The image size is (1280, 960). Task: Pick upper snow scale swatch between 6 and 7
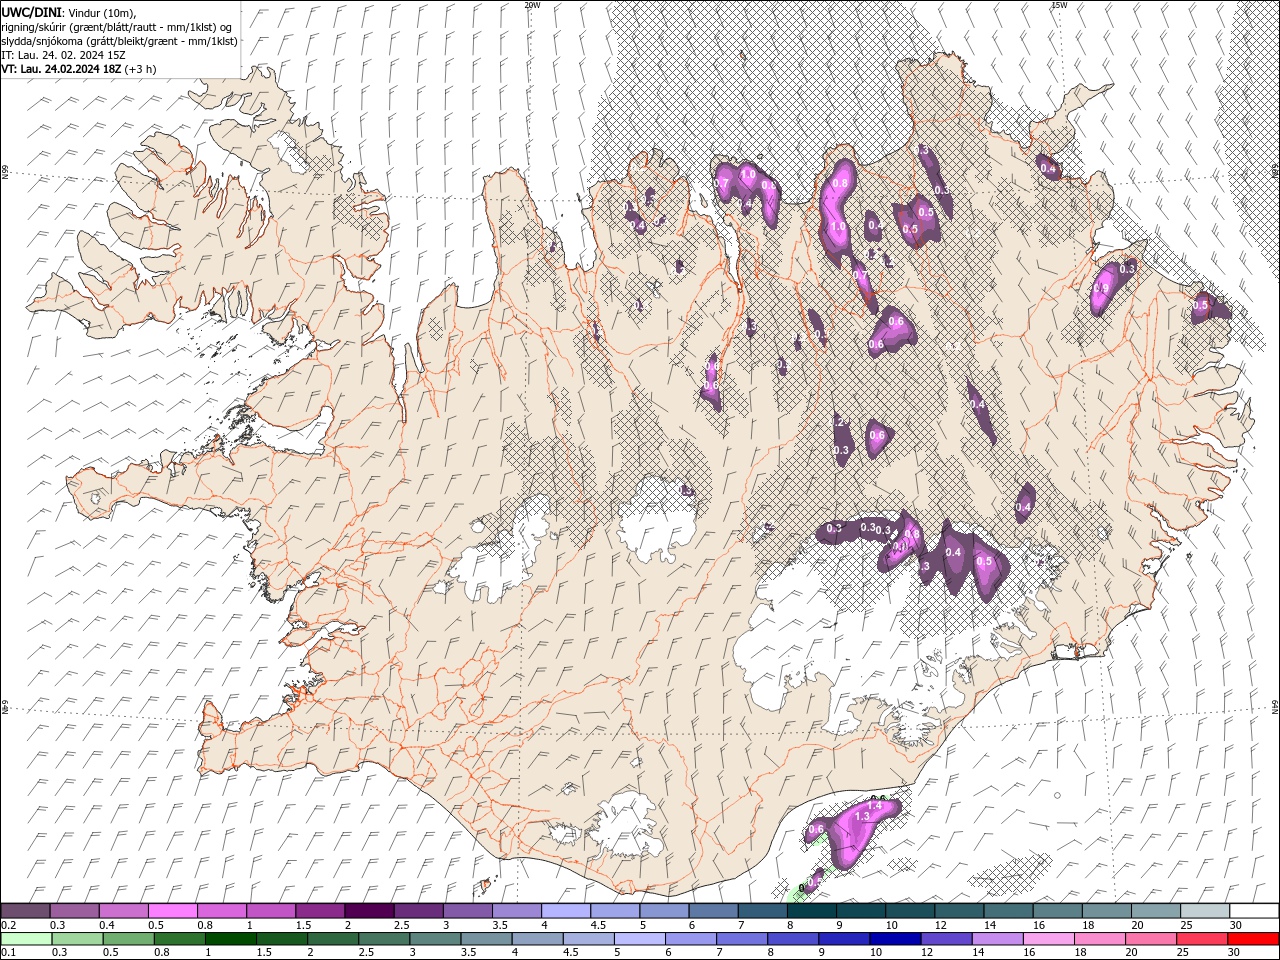pos(712,911)
